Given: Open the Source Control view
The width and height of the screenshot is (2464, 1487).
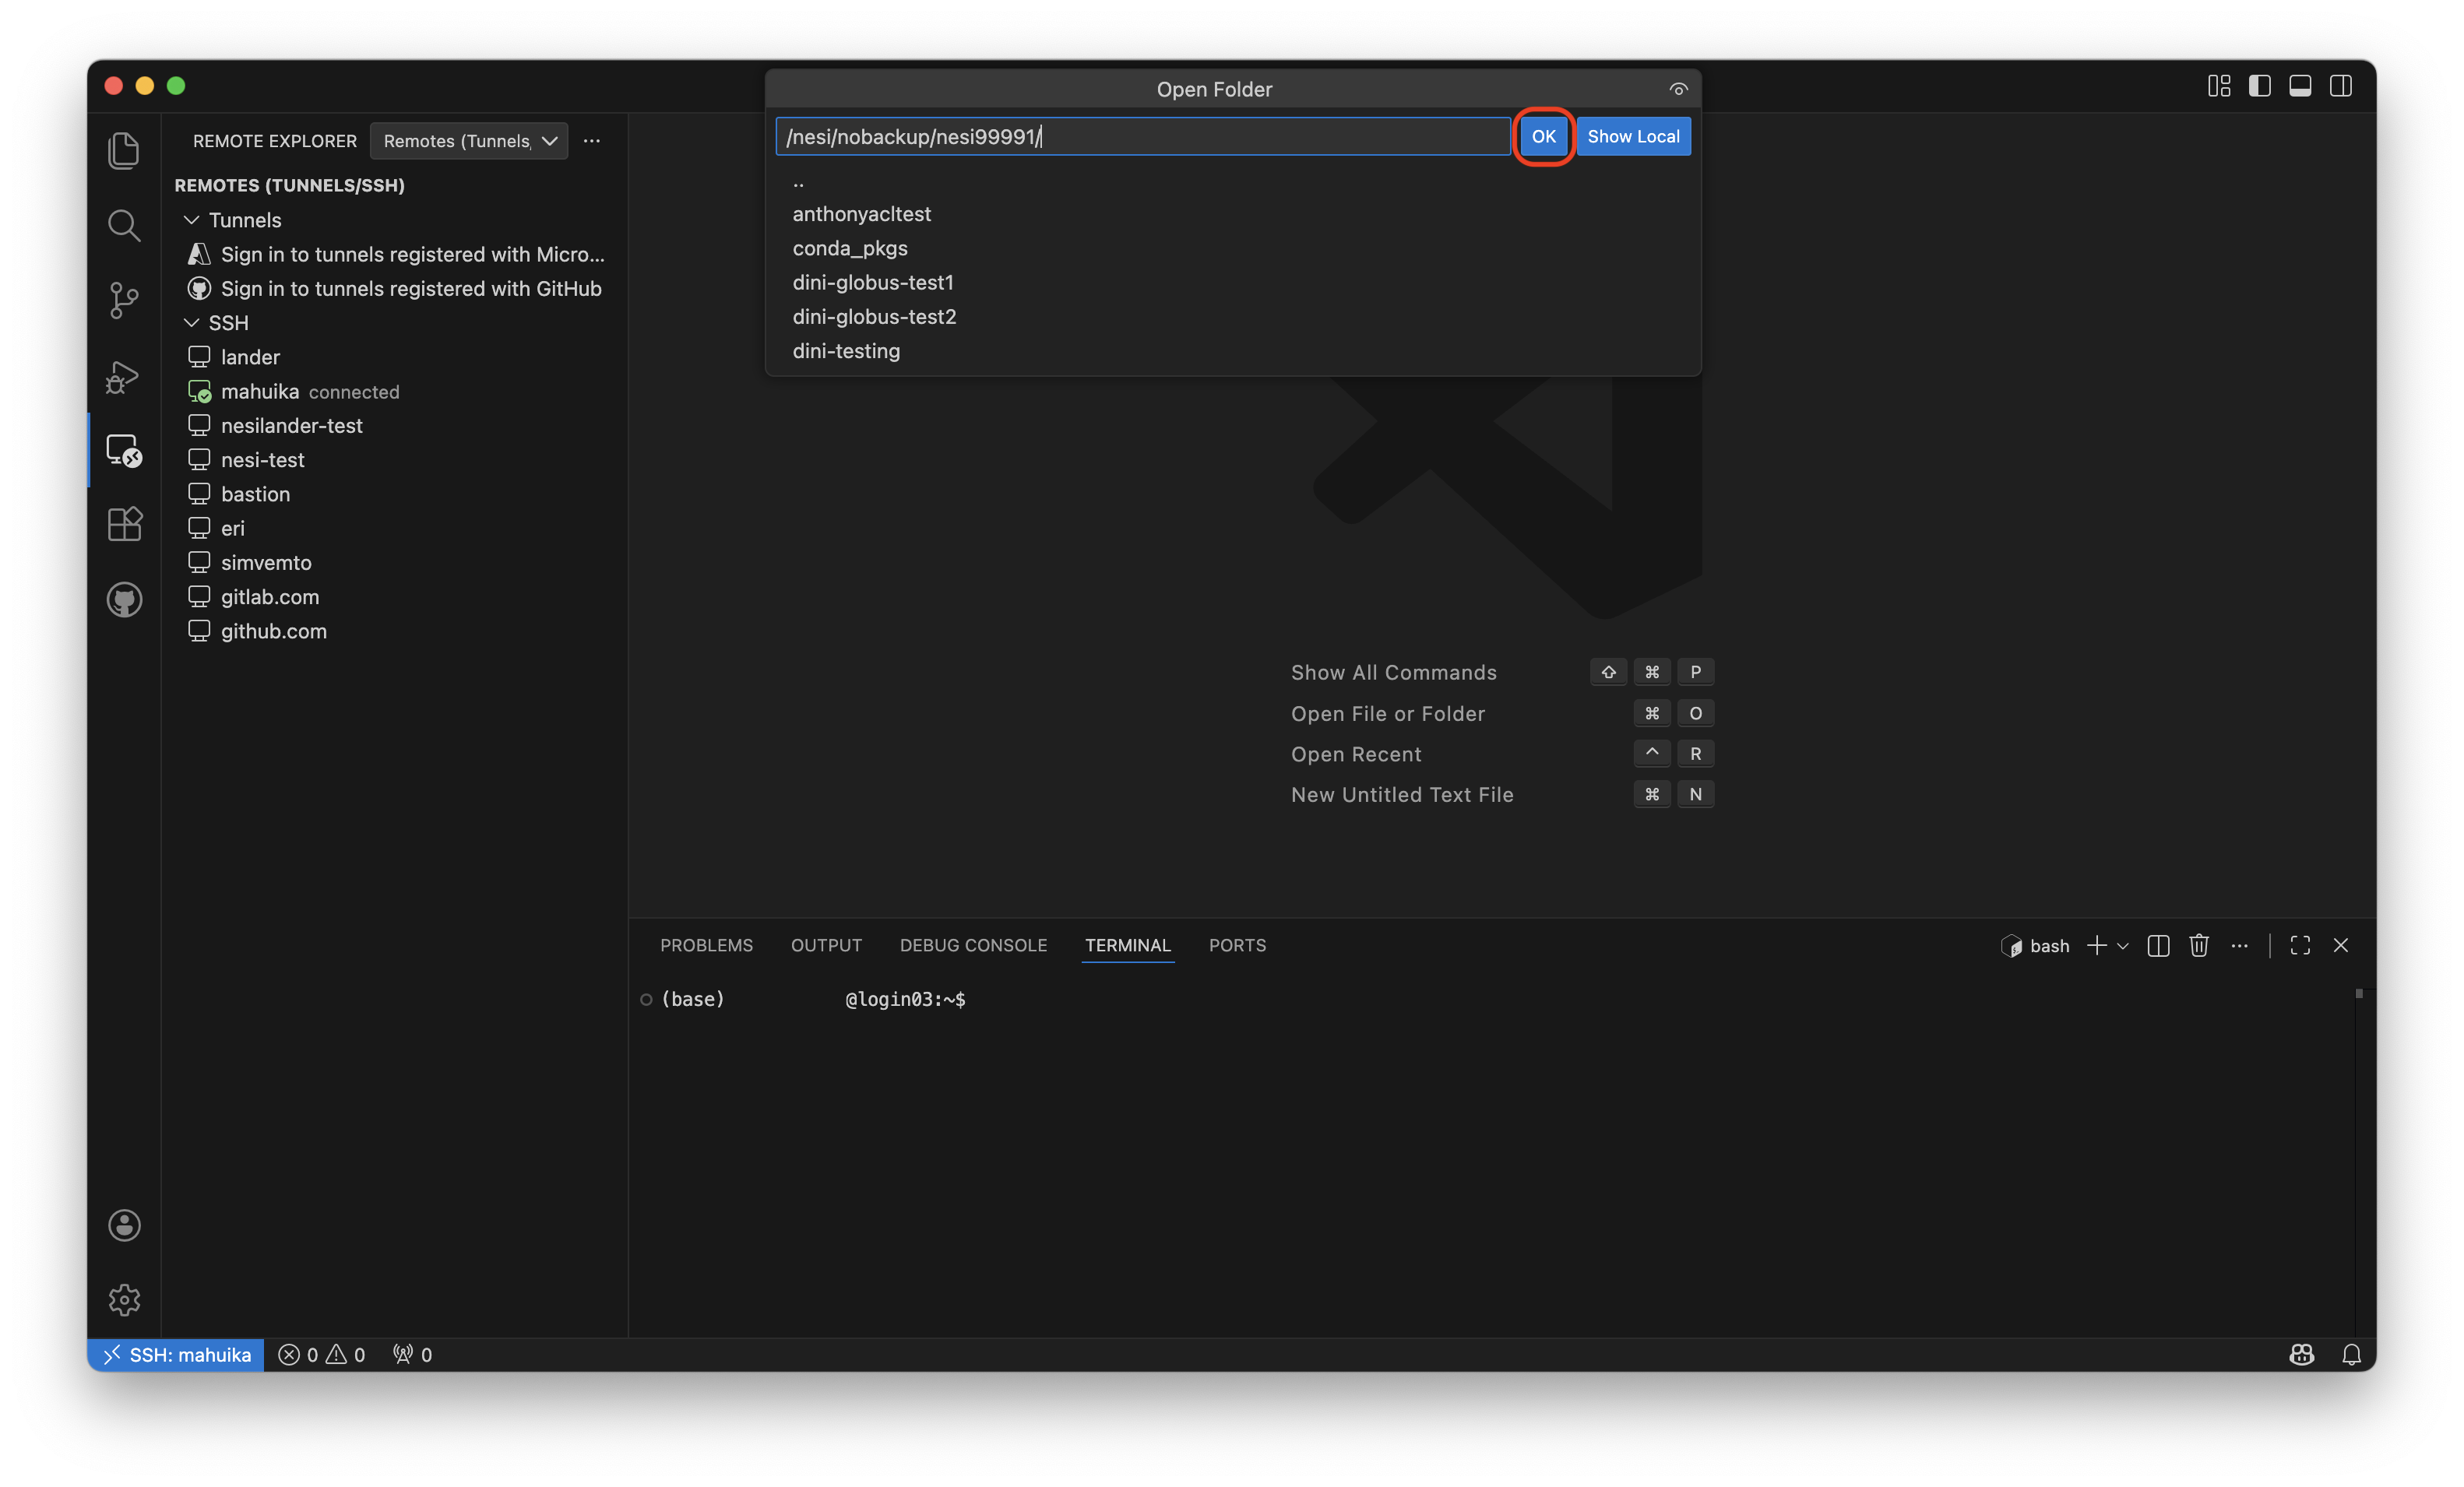Looking at the screenshot, I should click(x=124, y=300).
